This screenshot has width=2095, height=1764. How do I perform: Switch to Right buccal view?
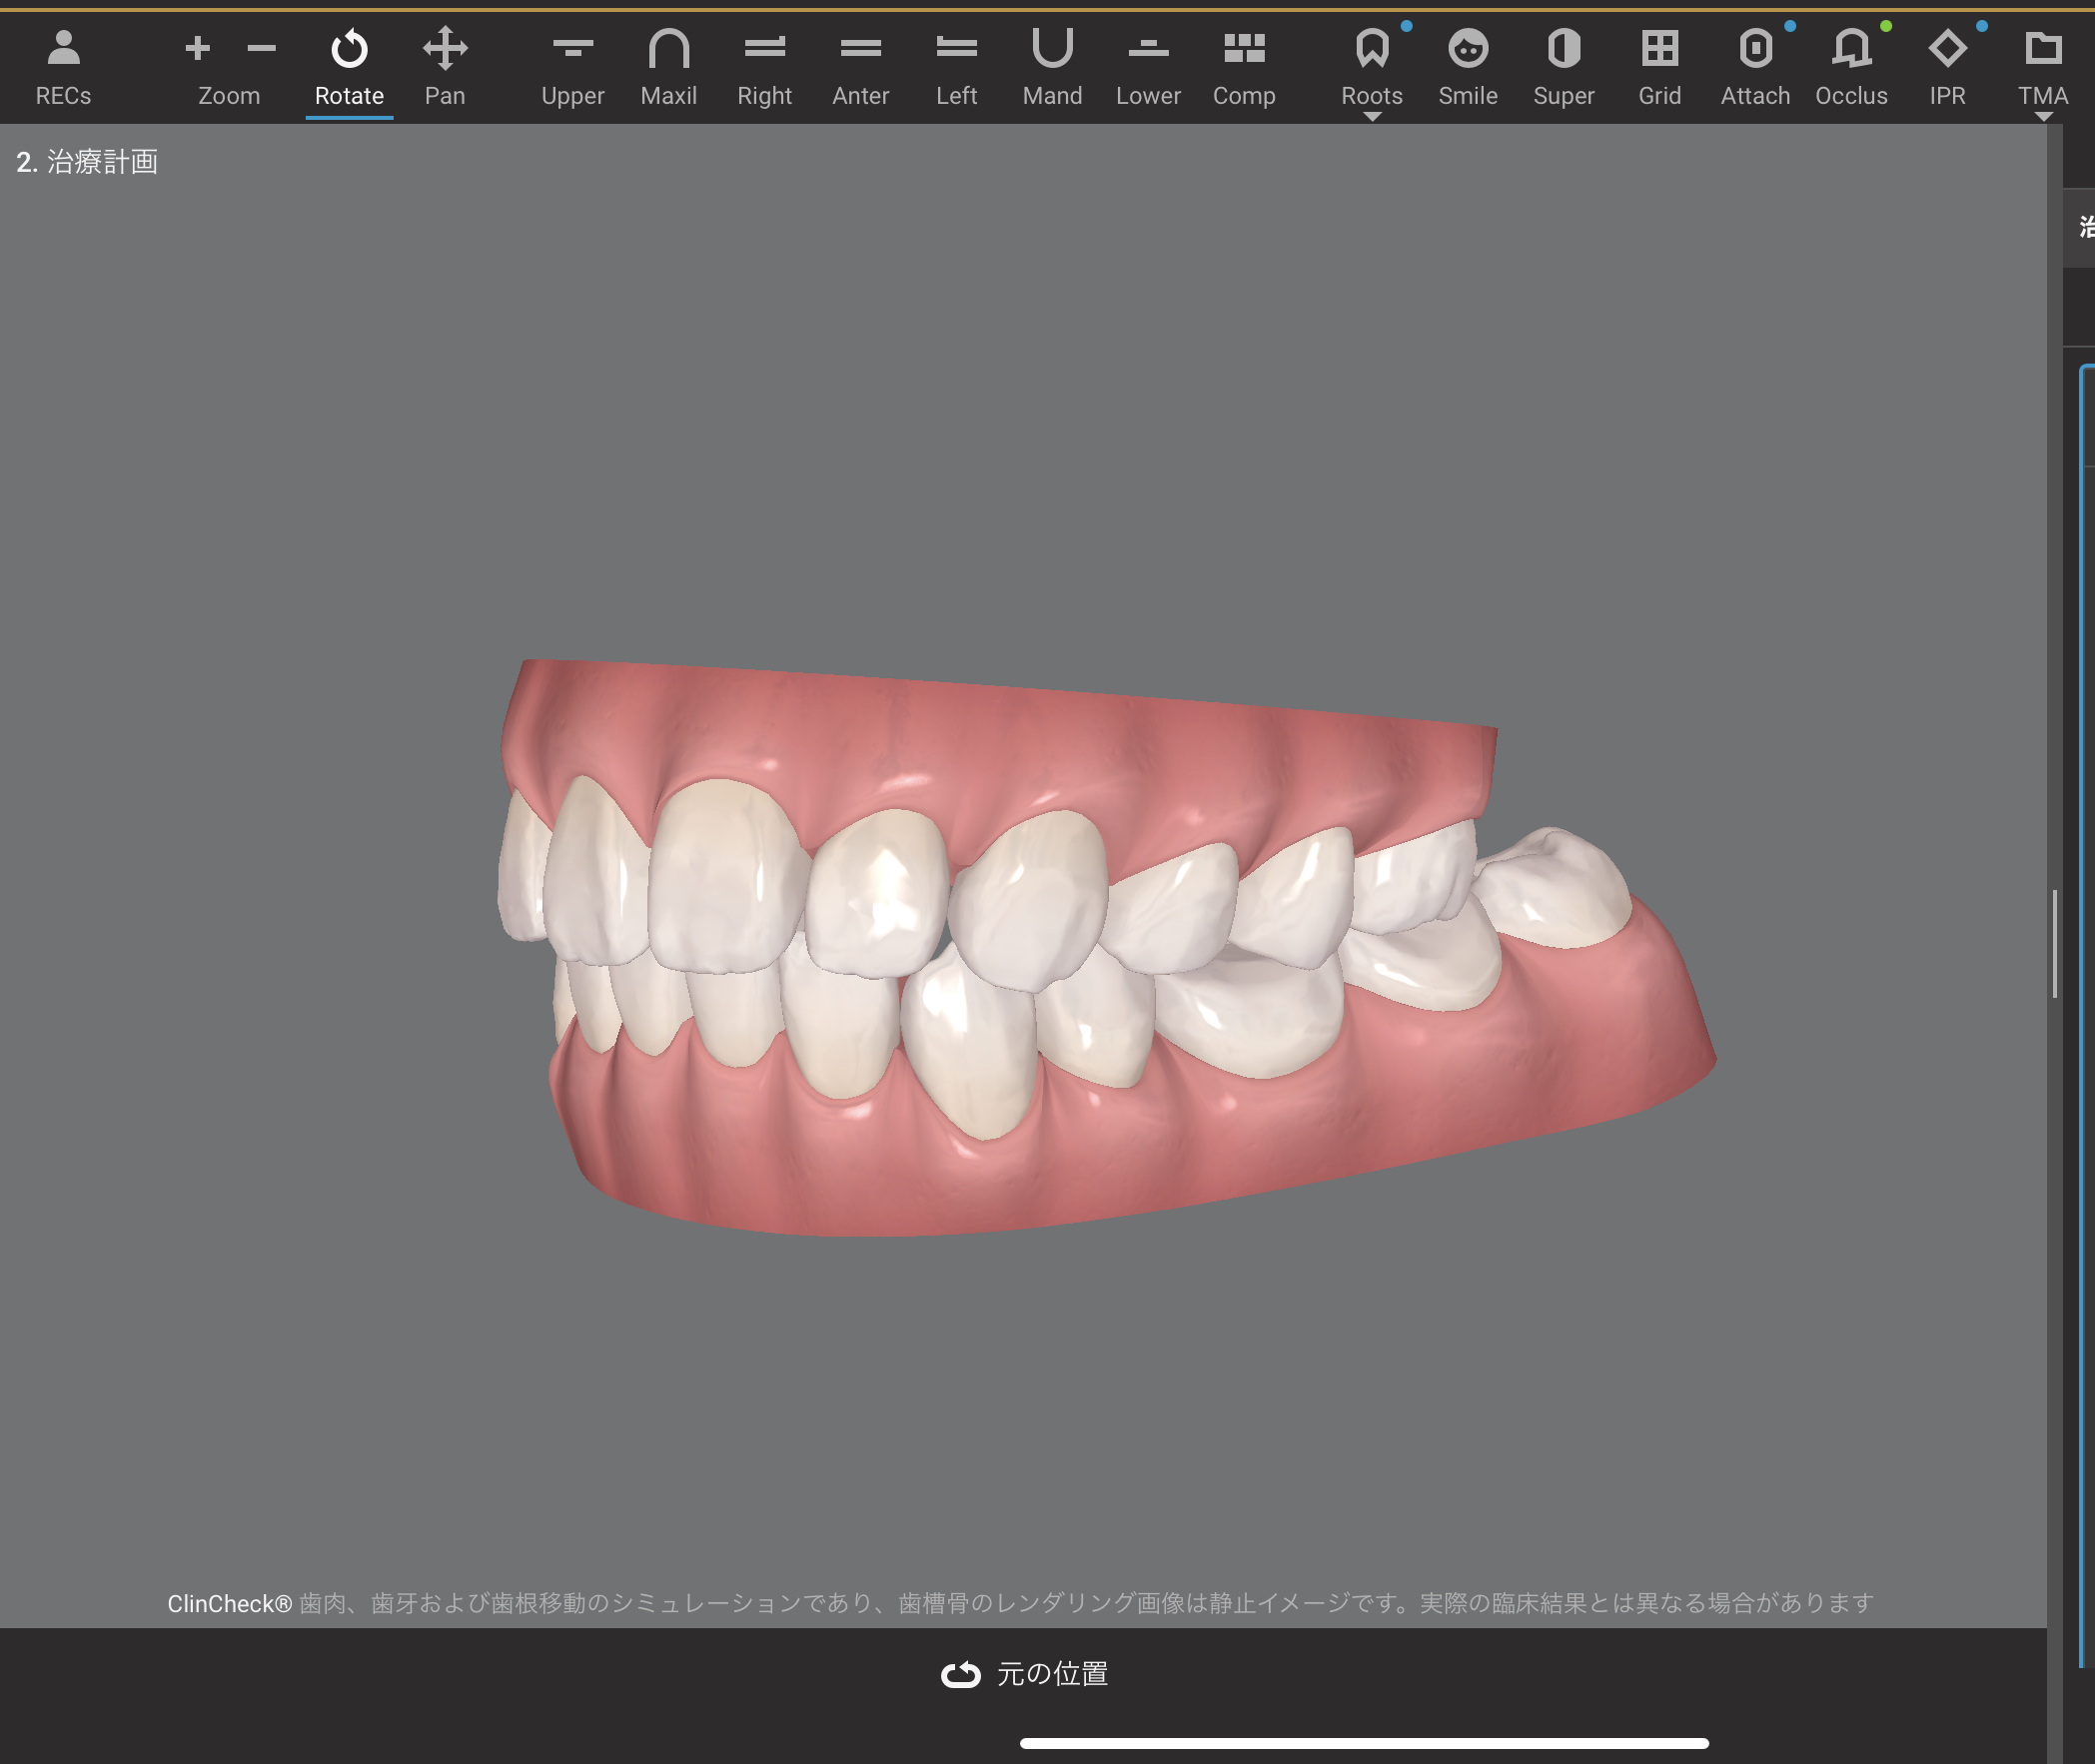point(764,66)
